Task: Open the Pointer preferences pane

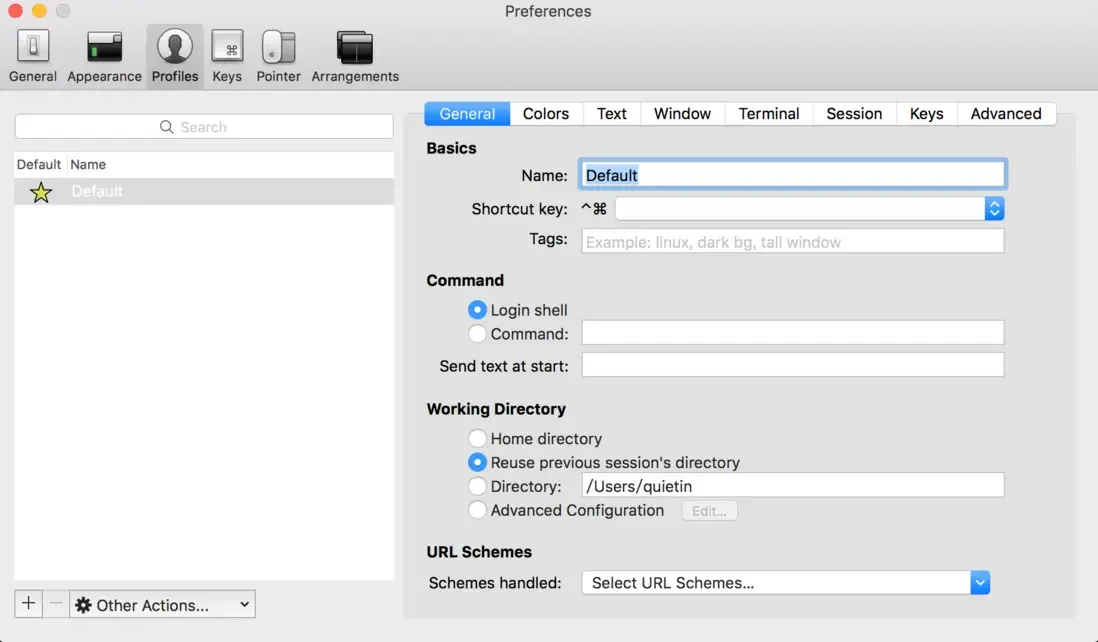Action: (x=278, y=56)
